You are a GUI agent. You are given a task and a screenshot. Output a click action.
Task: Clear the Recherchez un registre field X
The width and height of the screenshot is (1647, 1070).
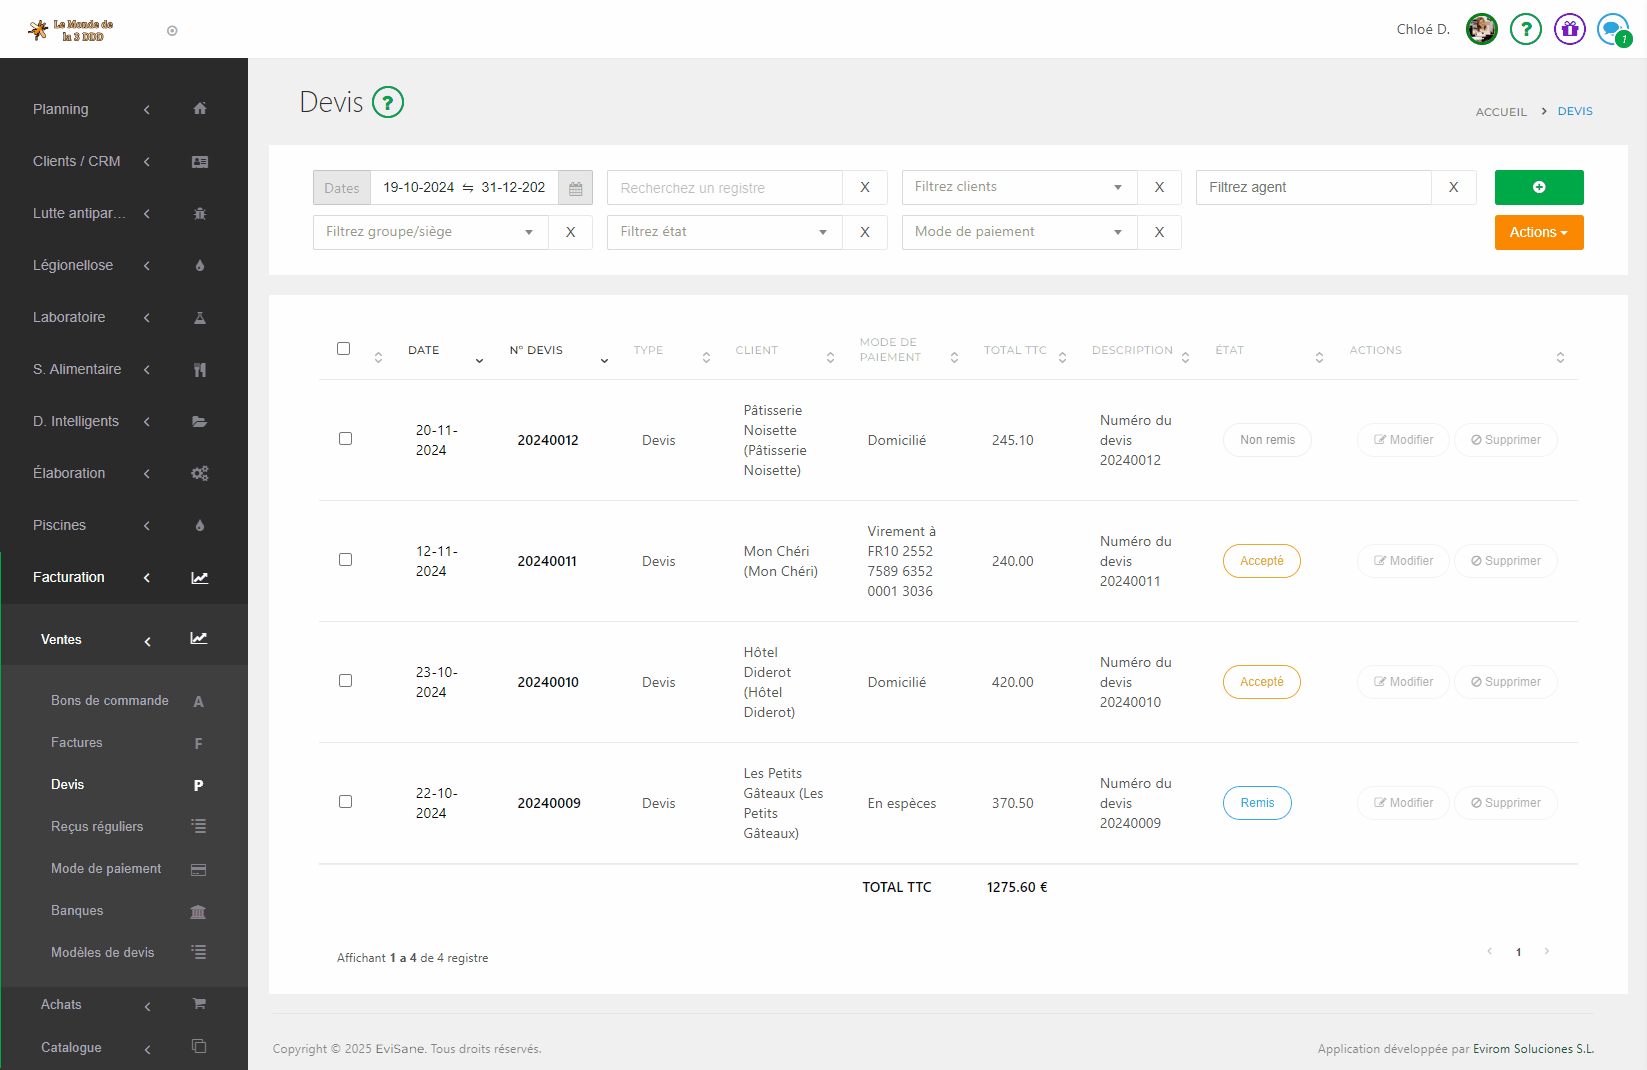(865, 187)
